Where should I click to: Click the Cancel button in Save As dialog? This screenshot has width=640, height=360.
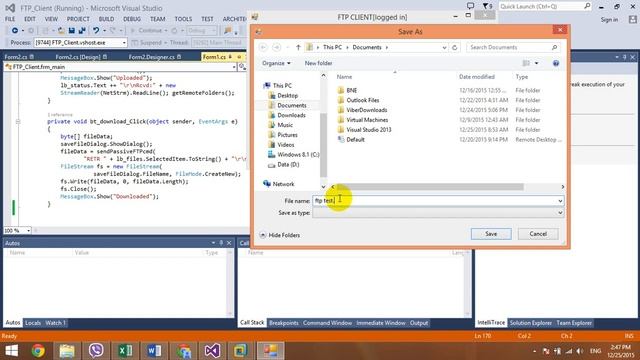[538, 234]
